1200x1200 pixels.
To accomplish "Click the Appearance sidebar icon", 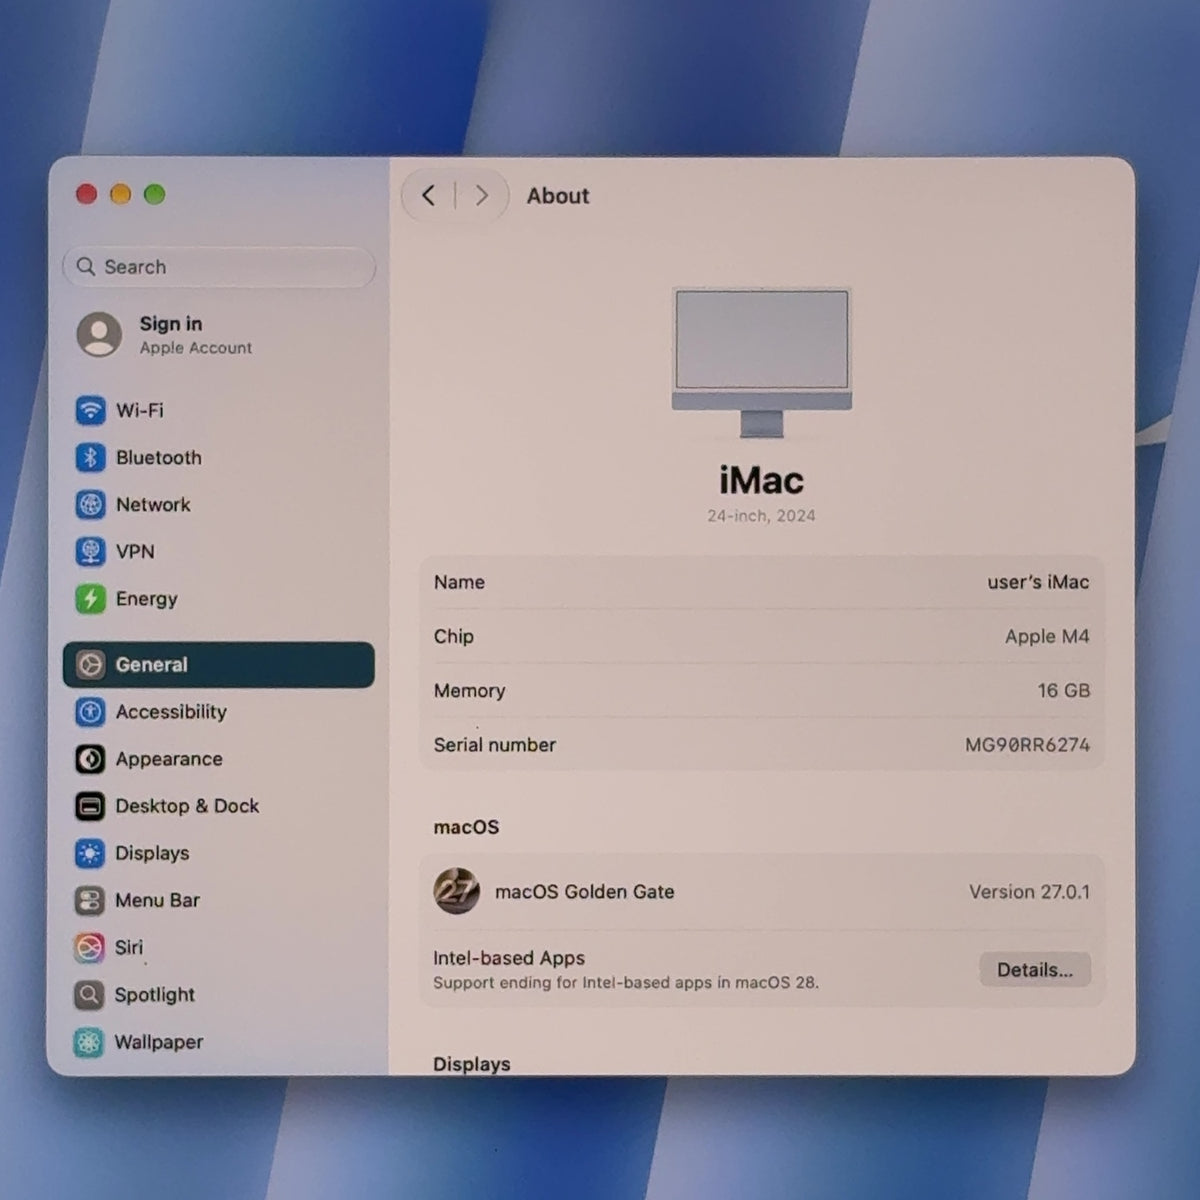I will [x=90, y=759].
